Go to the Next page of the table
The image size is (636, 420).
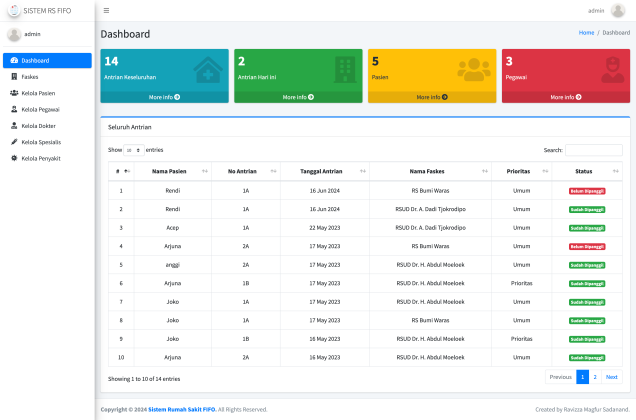click(x=611, y=377)
